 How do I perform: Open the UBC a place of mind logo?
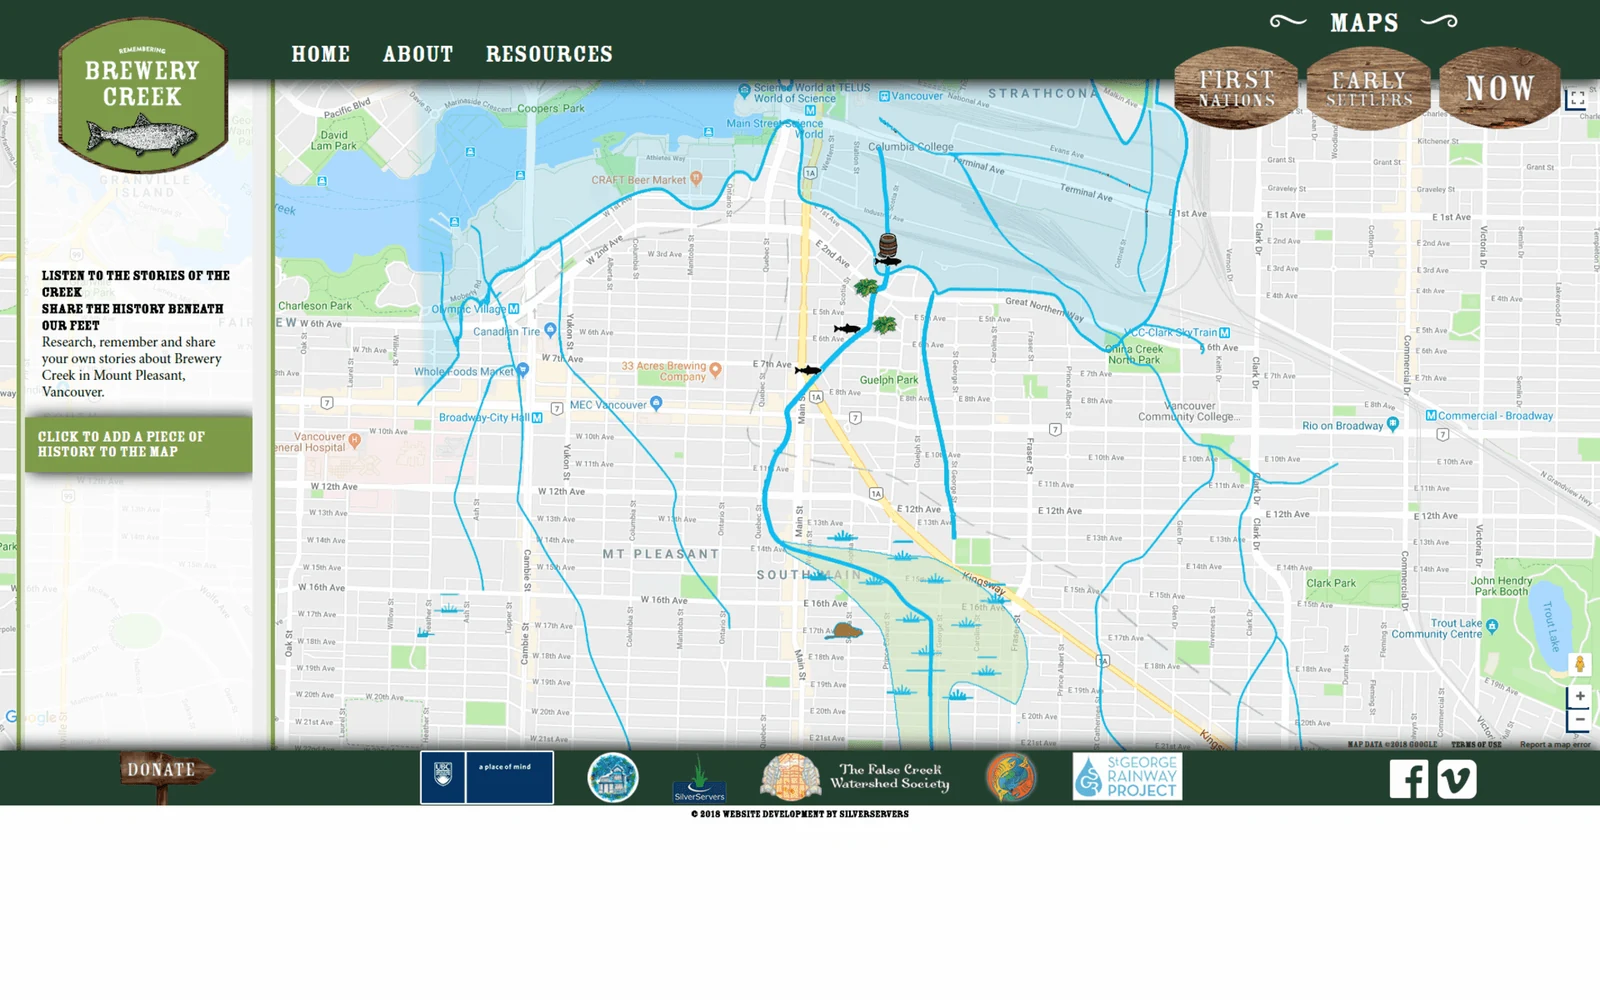[x=487, y=777]
